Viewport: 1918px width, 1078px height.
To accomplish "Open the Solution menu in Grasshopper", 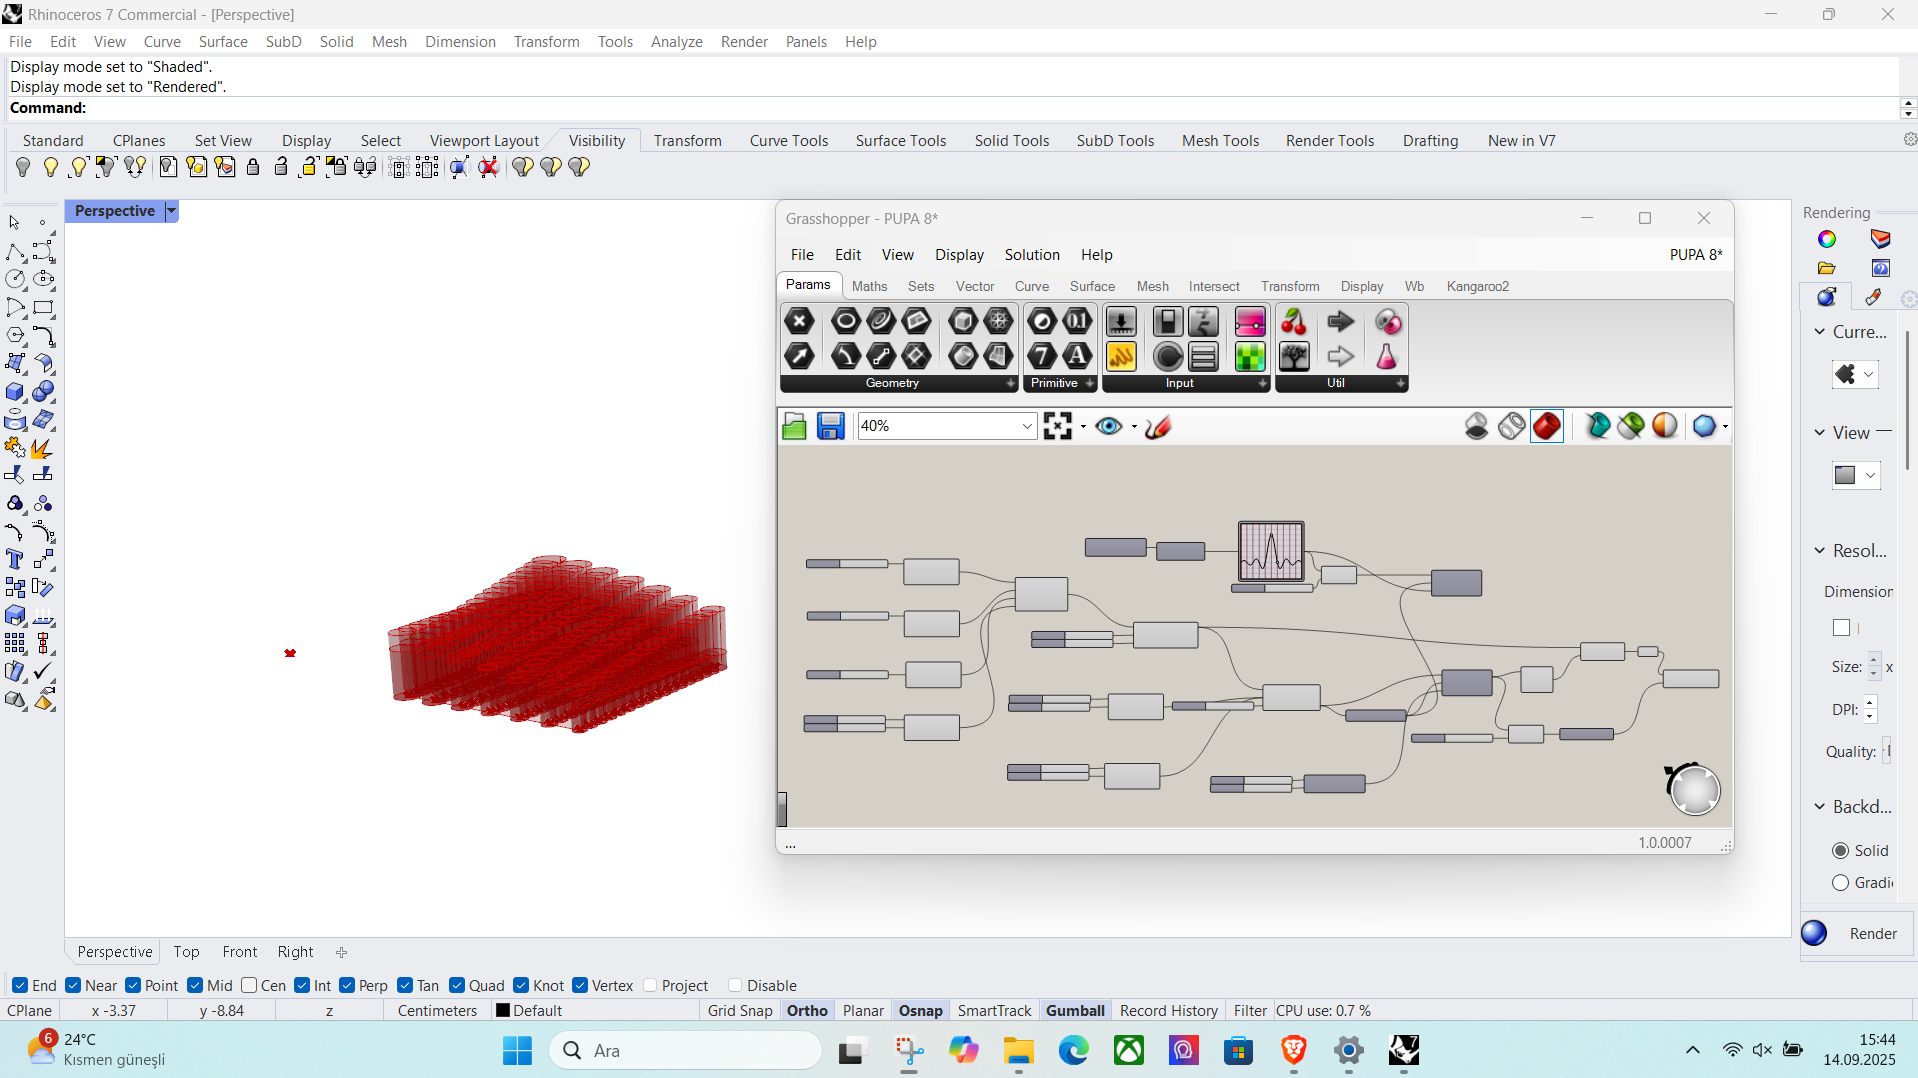I will click(x=1031, y=255).
